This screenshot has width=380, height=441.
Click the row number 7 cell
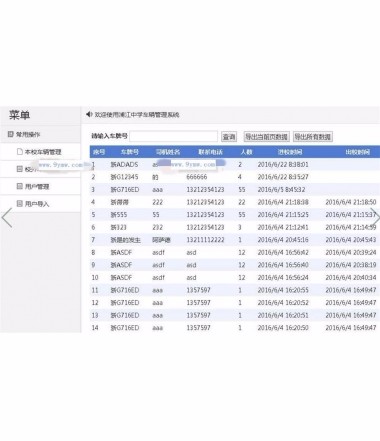93,240
